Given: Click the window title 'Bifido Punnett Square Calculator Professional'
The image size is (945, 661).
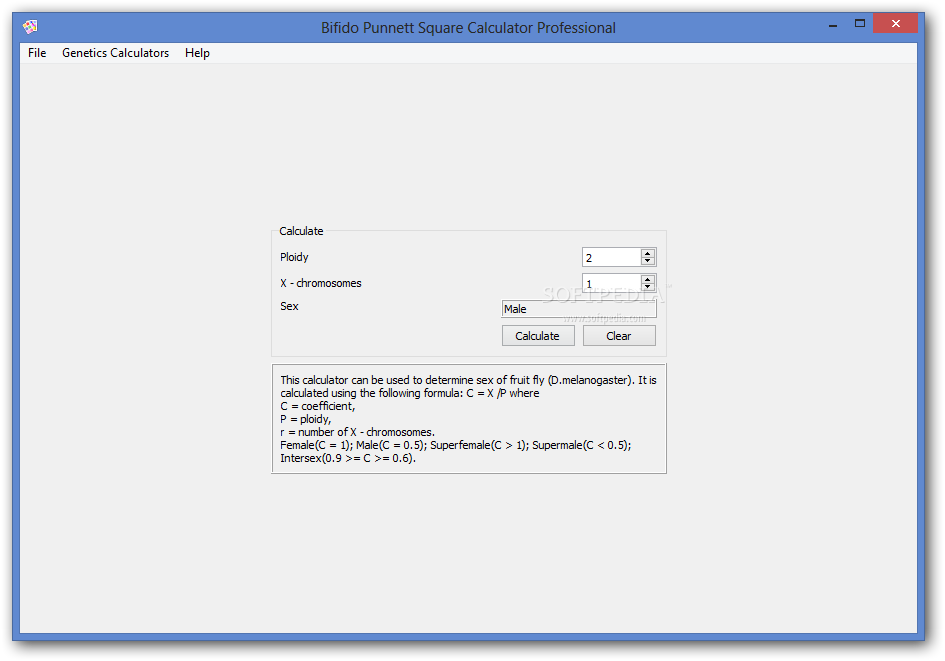Looking at the screenshot, I should [x=468, y=28].
